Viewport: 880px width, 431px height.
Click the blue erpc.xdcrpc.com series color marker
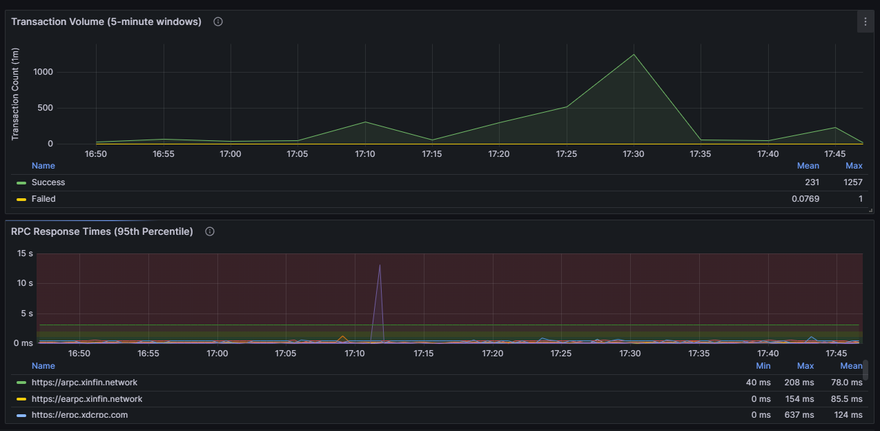21,415
